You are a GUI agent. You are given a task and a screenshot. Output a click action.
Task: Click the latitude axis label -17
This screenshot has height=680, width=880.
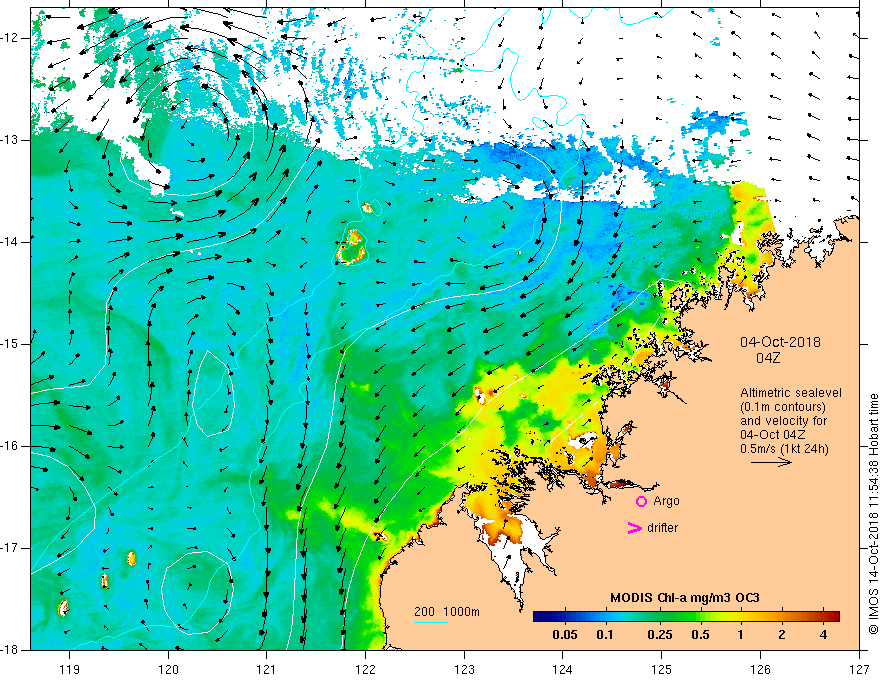point(11,548)
